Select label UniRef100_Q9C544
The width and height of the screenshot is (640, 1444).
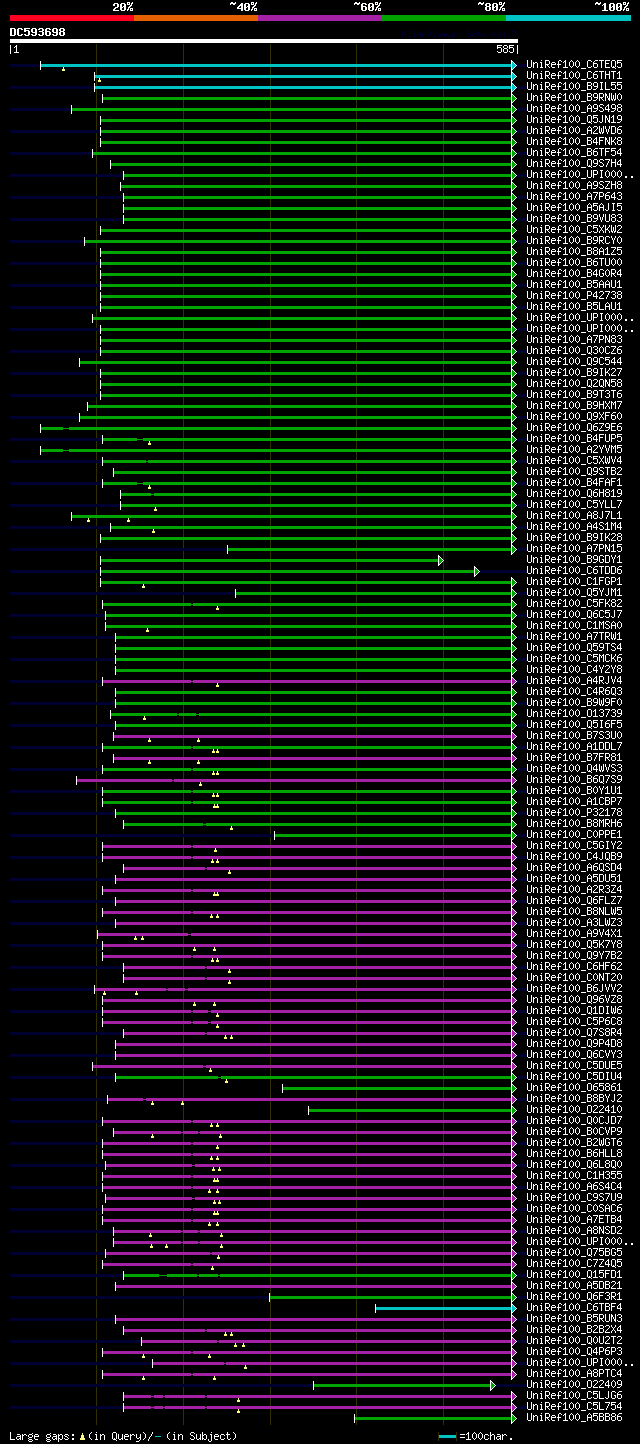pos(574,361)
